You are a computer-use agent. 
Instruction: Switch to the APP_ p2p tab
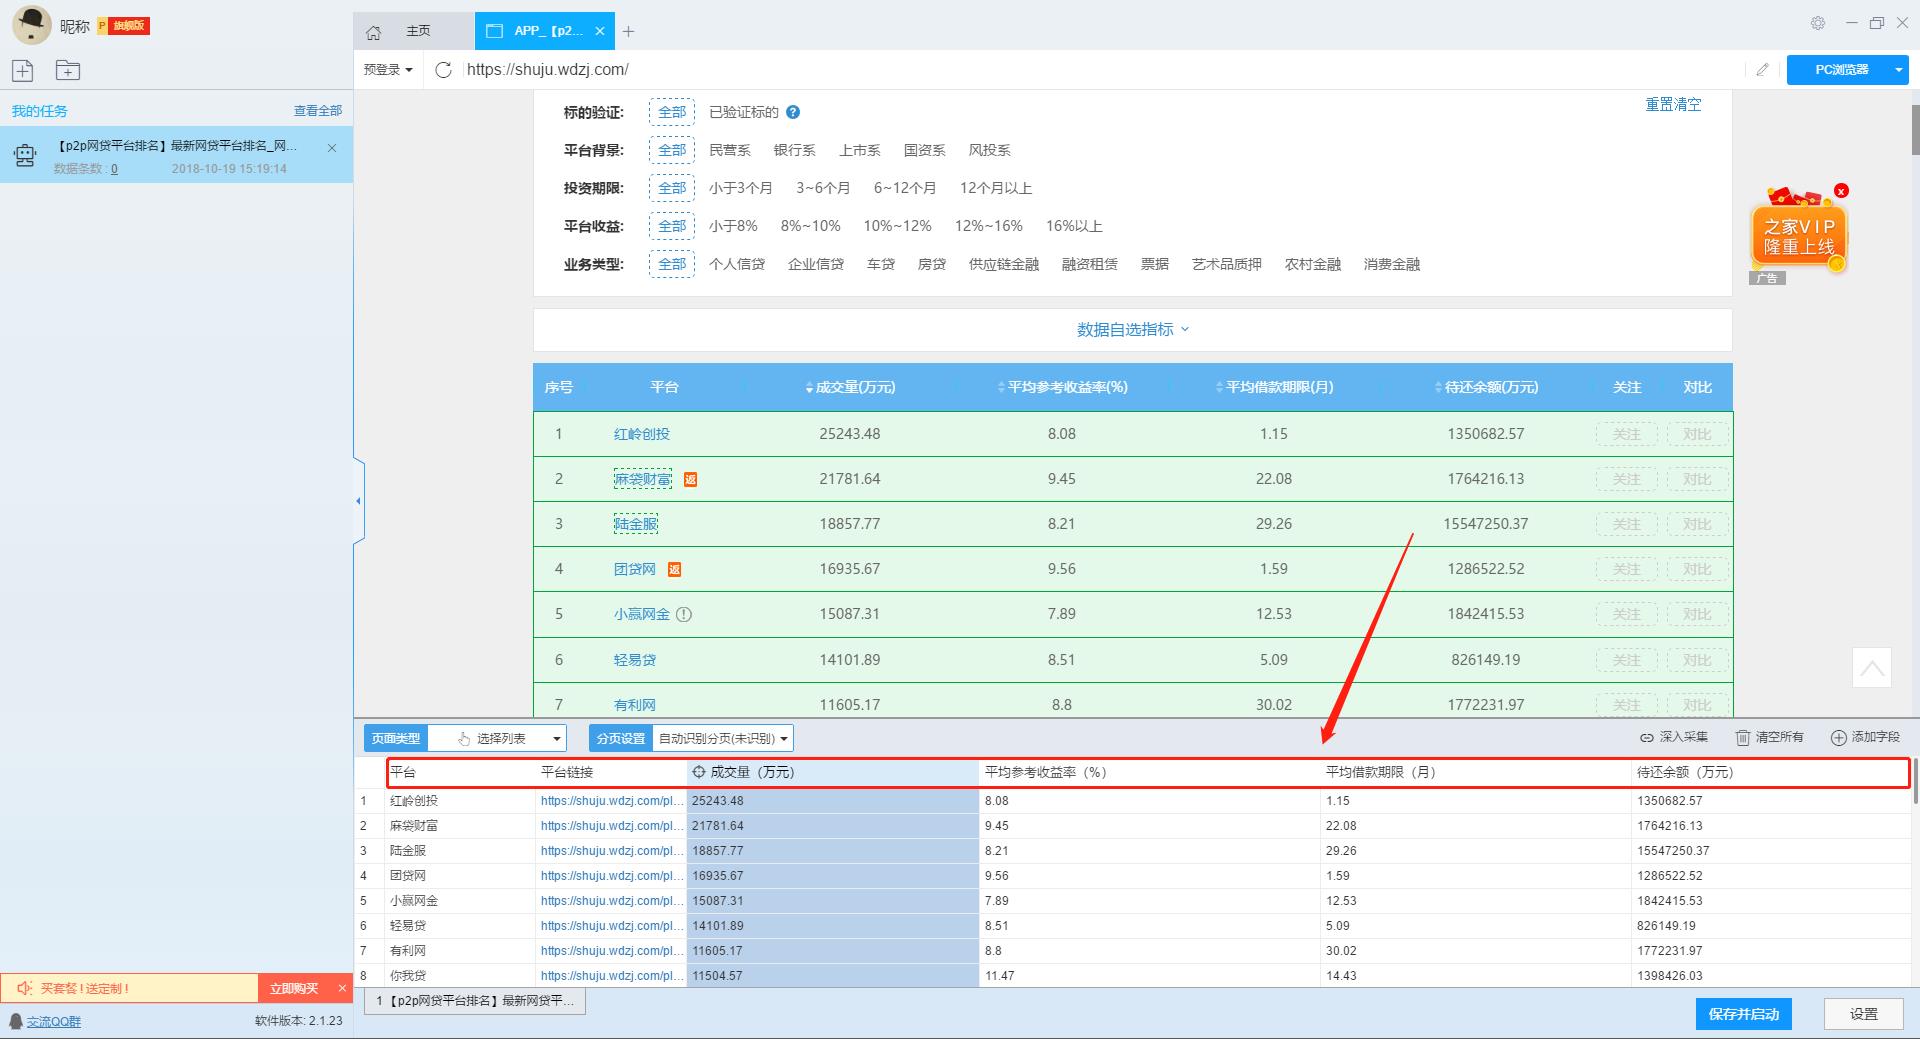point(546,31)
